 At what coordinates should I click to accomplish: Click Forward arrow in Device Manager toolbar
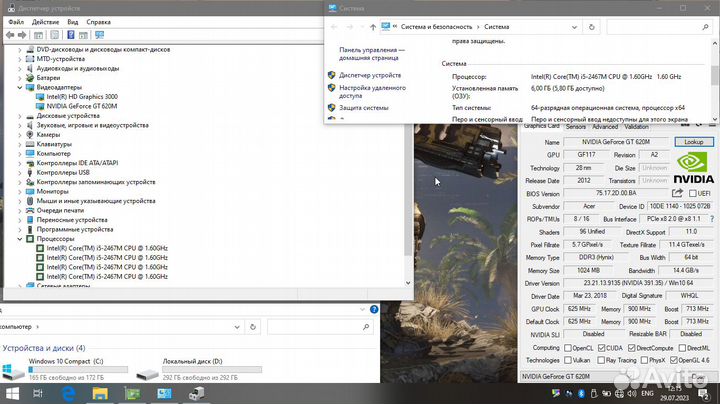click(22, 35)
